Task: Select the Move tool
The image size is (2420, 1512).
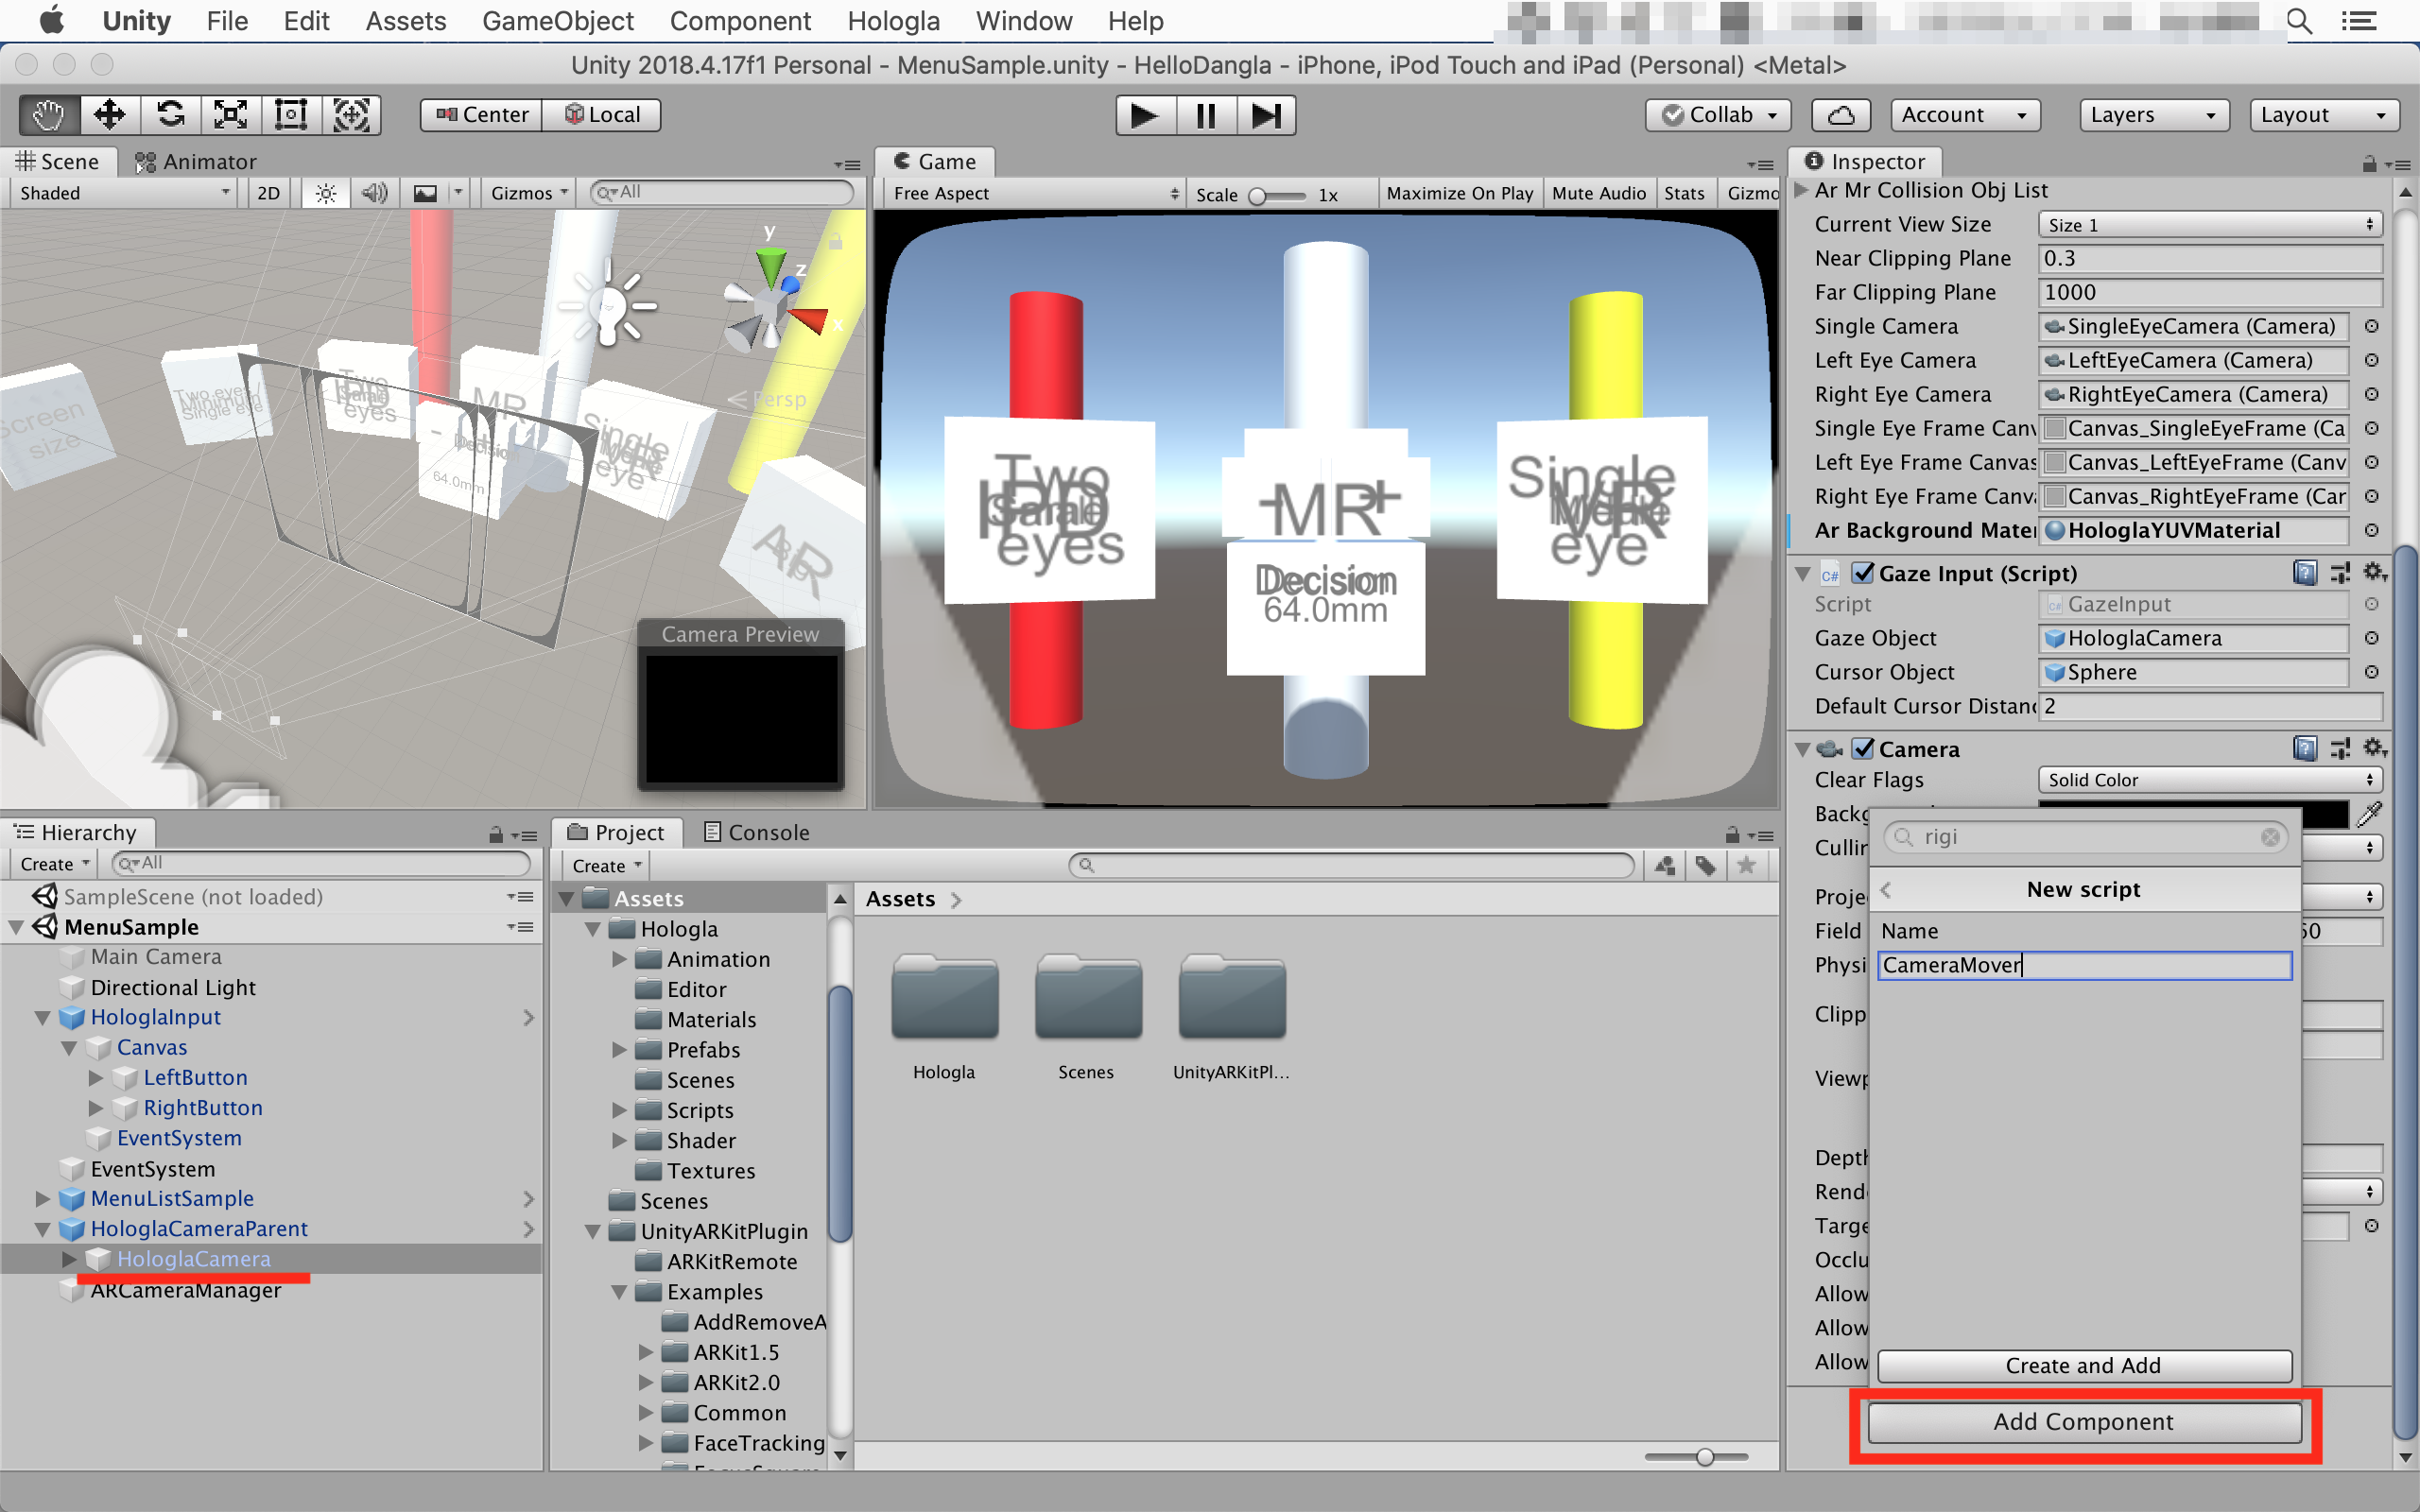Action: click(x=109, y=115)
